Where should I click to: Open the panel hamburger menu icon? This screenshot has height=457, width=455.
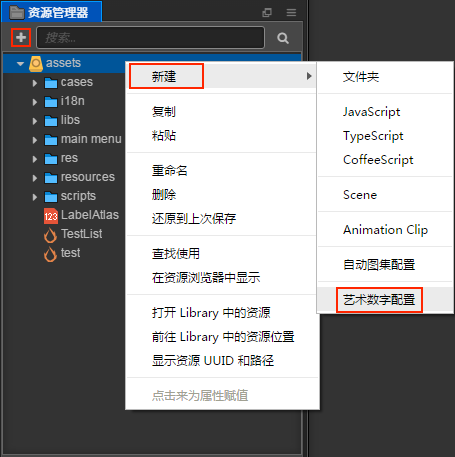pos(291,13)
